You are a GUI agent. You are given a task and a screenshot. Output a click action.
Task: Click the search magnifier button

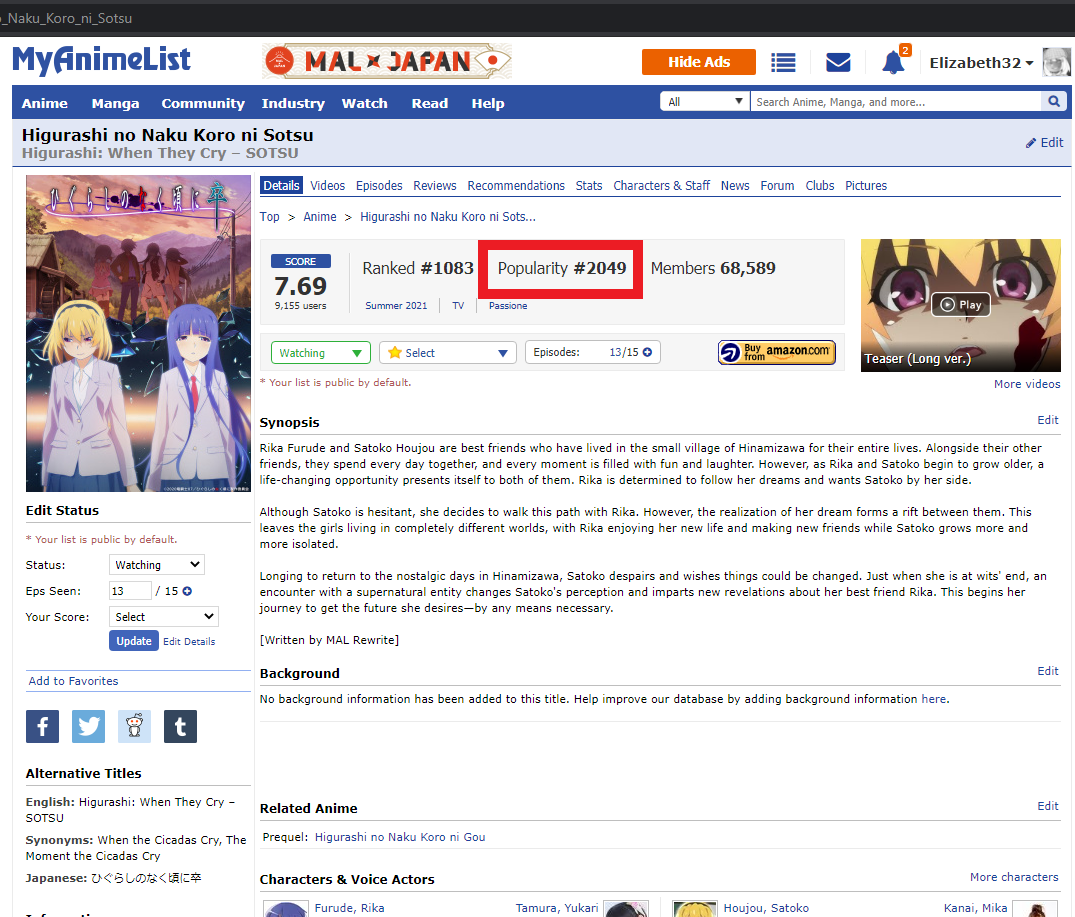click(1053, 102)
